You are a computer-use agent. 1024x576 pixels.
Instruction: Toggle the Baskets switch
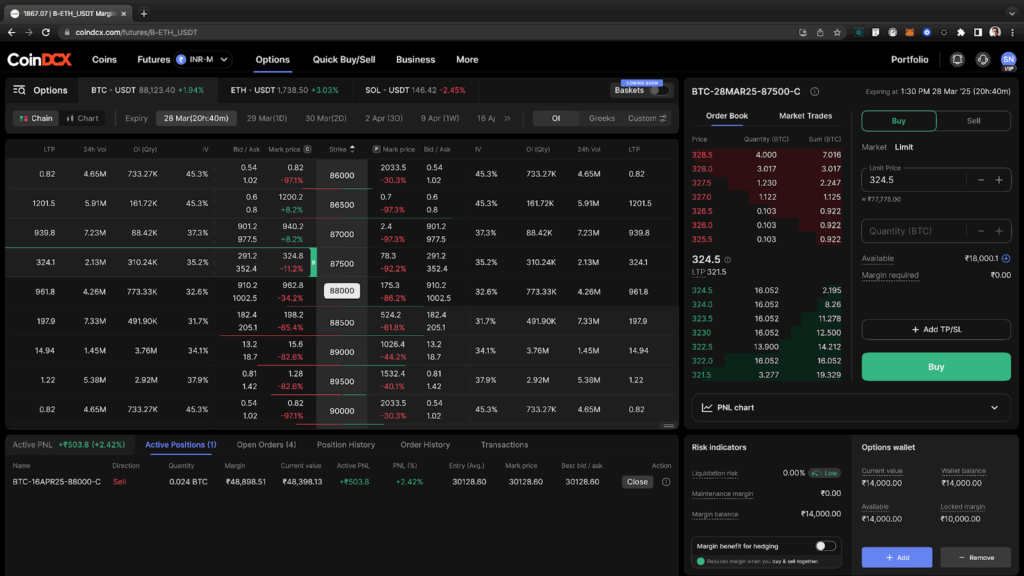(x=660, y=91)
